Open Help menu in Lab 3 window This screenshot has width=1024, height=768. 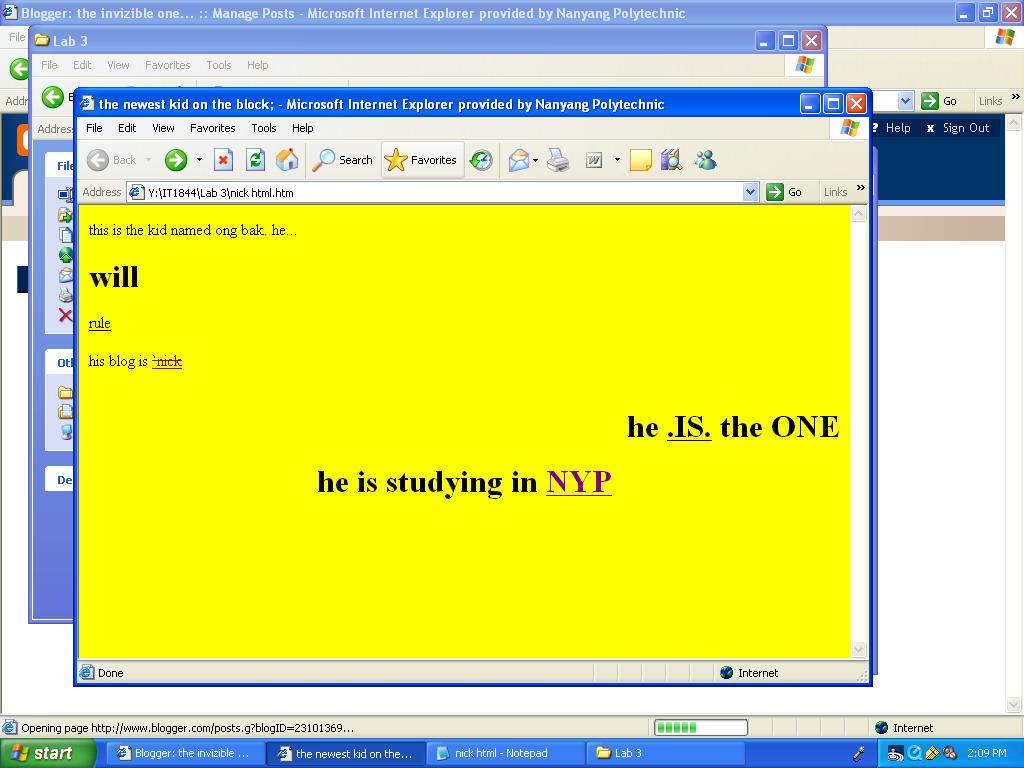257,65
